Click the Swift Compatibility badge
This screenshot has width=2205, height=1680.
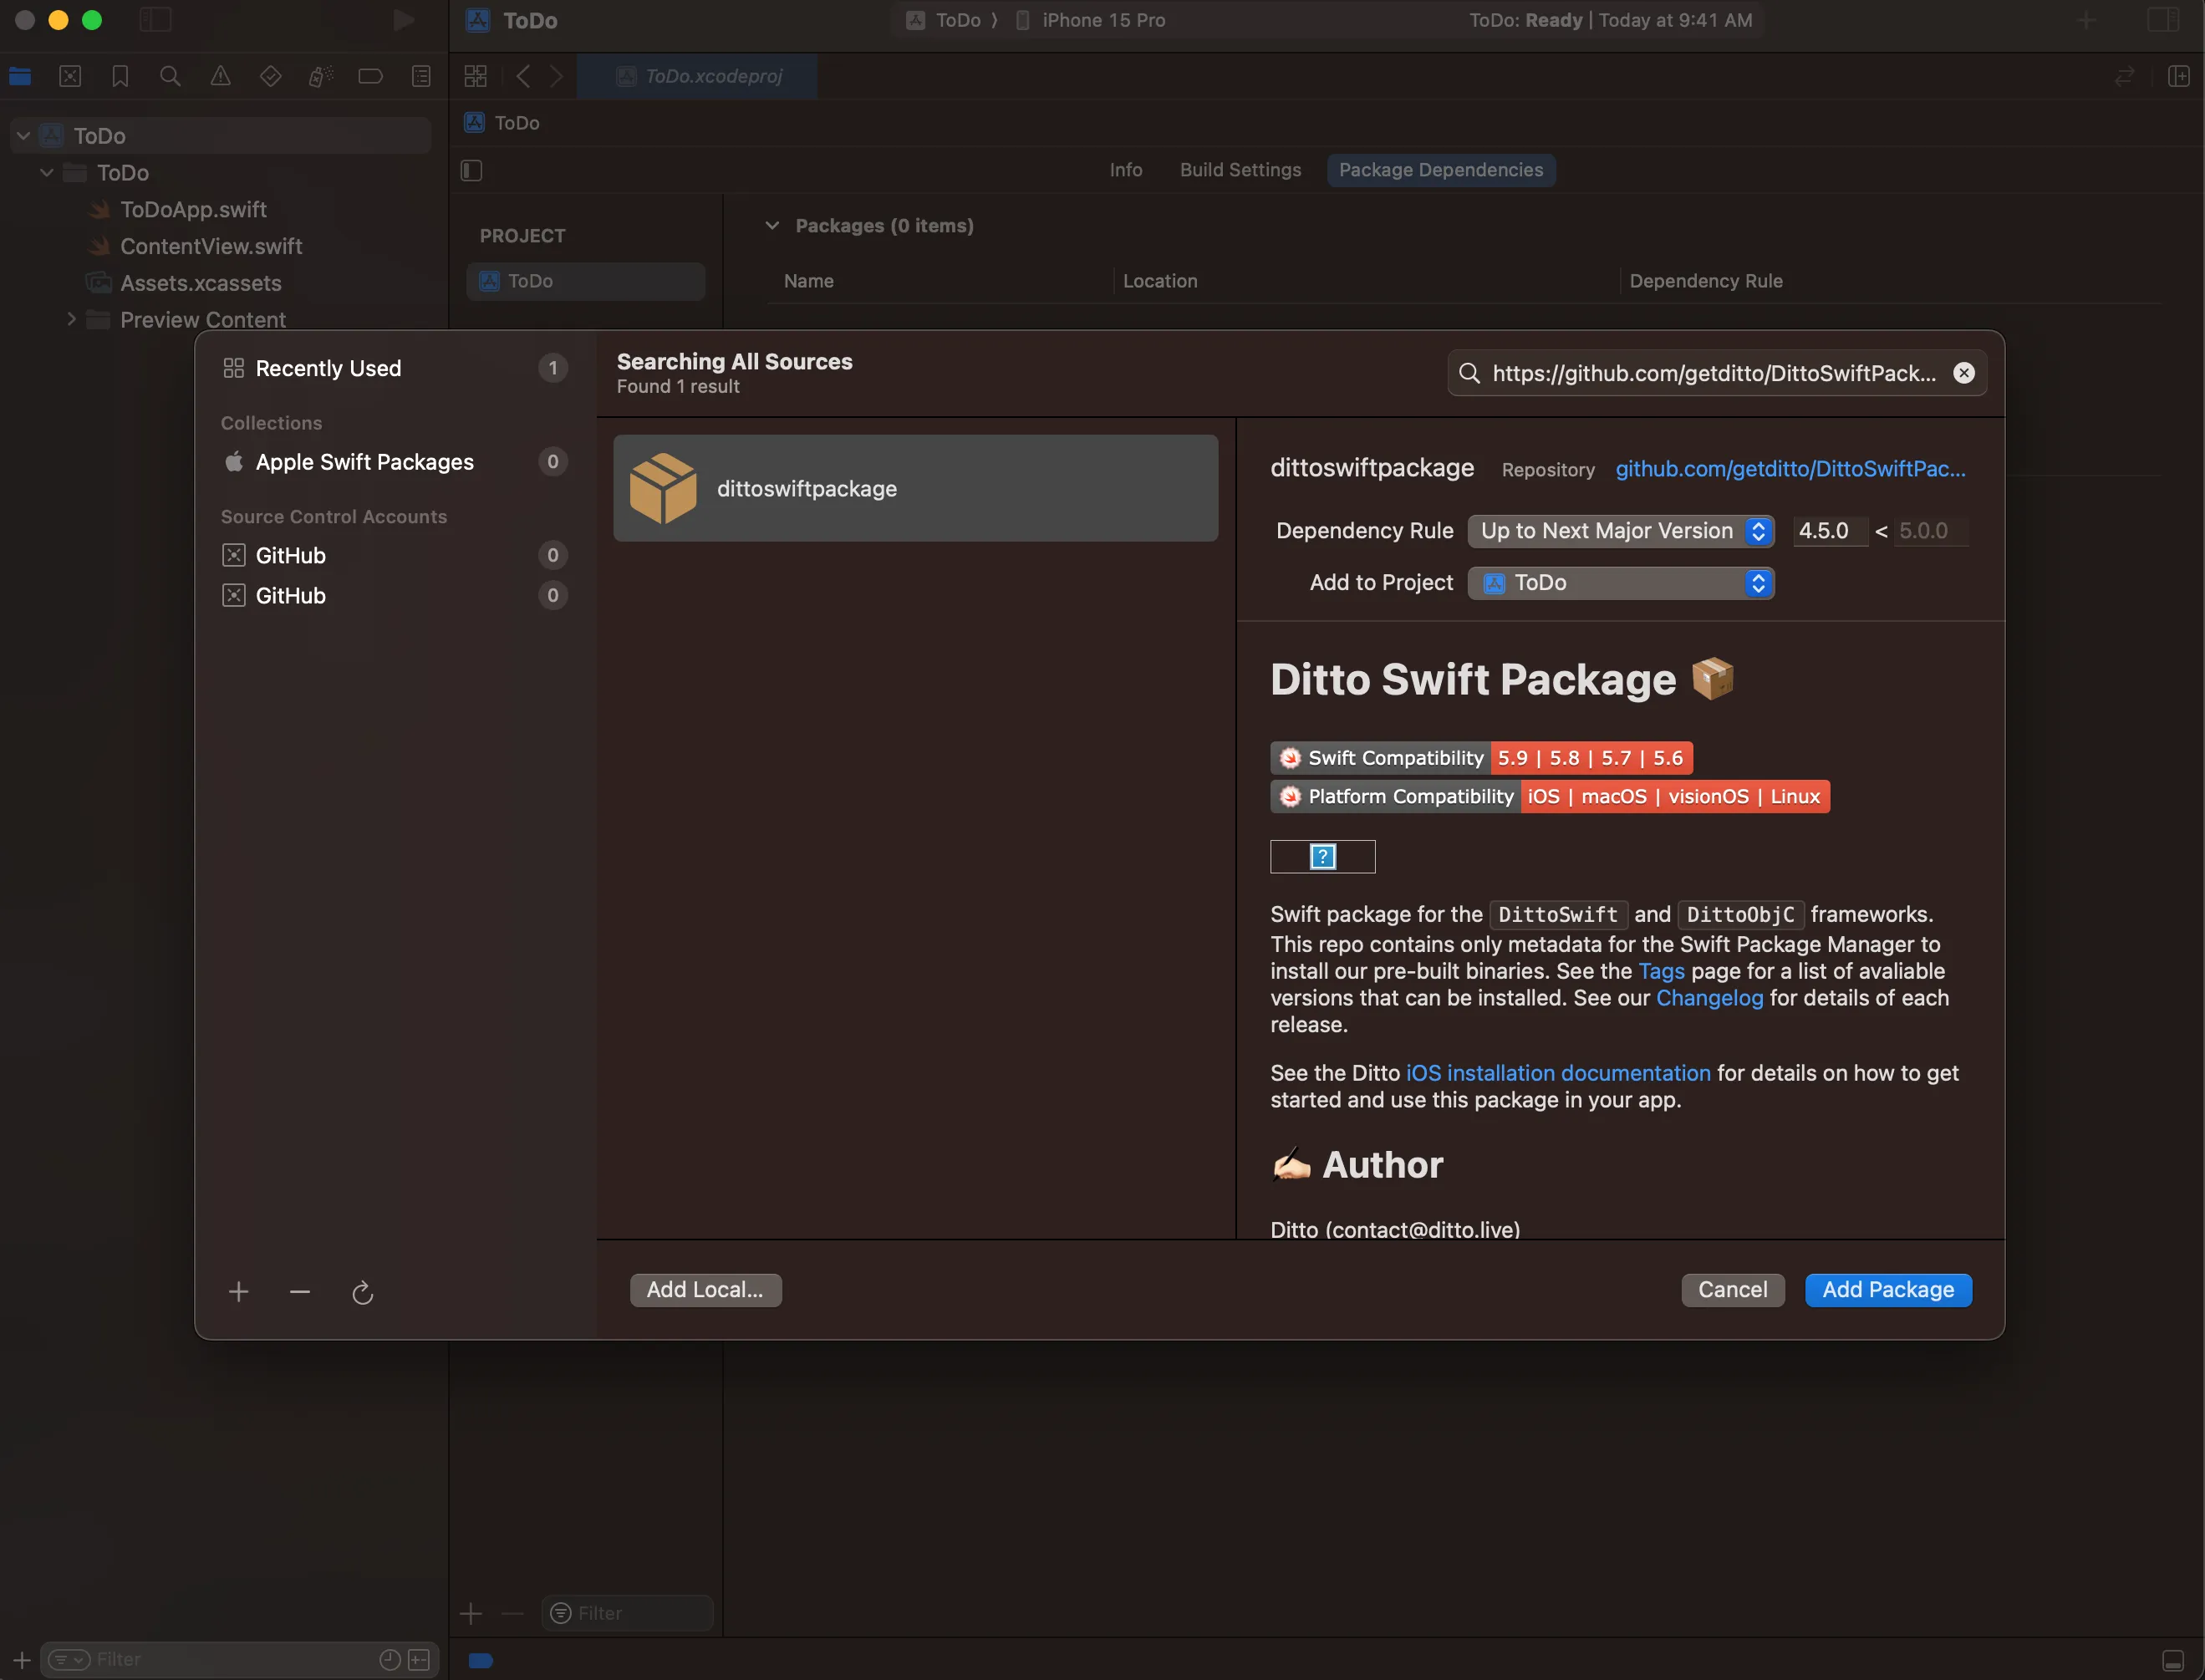(x=1480, y=758)
